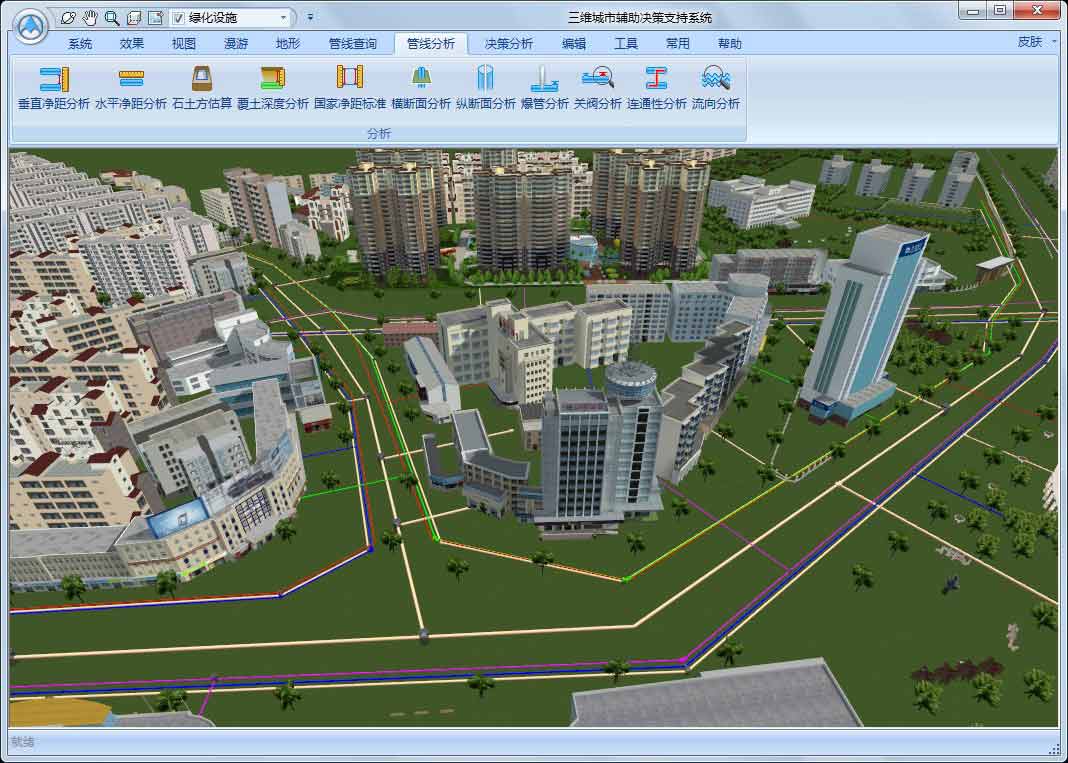Image resolution: width=1068 pixels, height=763 pixels.
Task: Open the 皮肤 skin dropdown menu
Action: click(1035, 42)
